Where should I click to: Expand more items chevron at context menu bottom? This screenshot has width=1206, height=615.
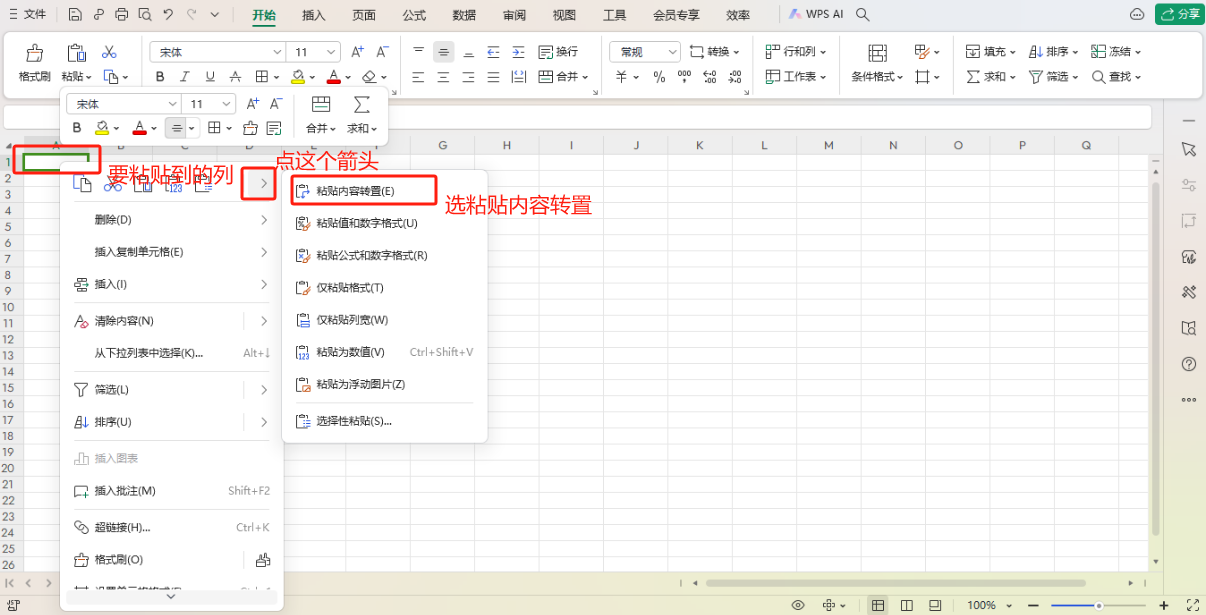pyautogui.click(x=170, y=596)
